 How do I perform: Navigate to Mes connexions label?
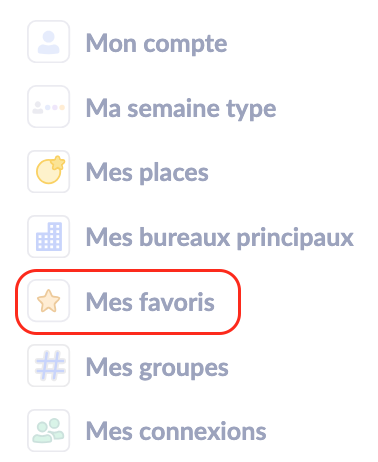click(x=176, y=431)
